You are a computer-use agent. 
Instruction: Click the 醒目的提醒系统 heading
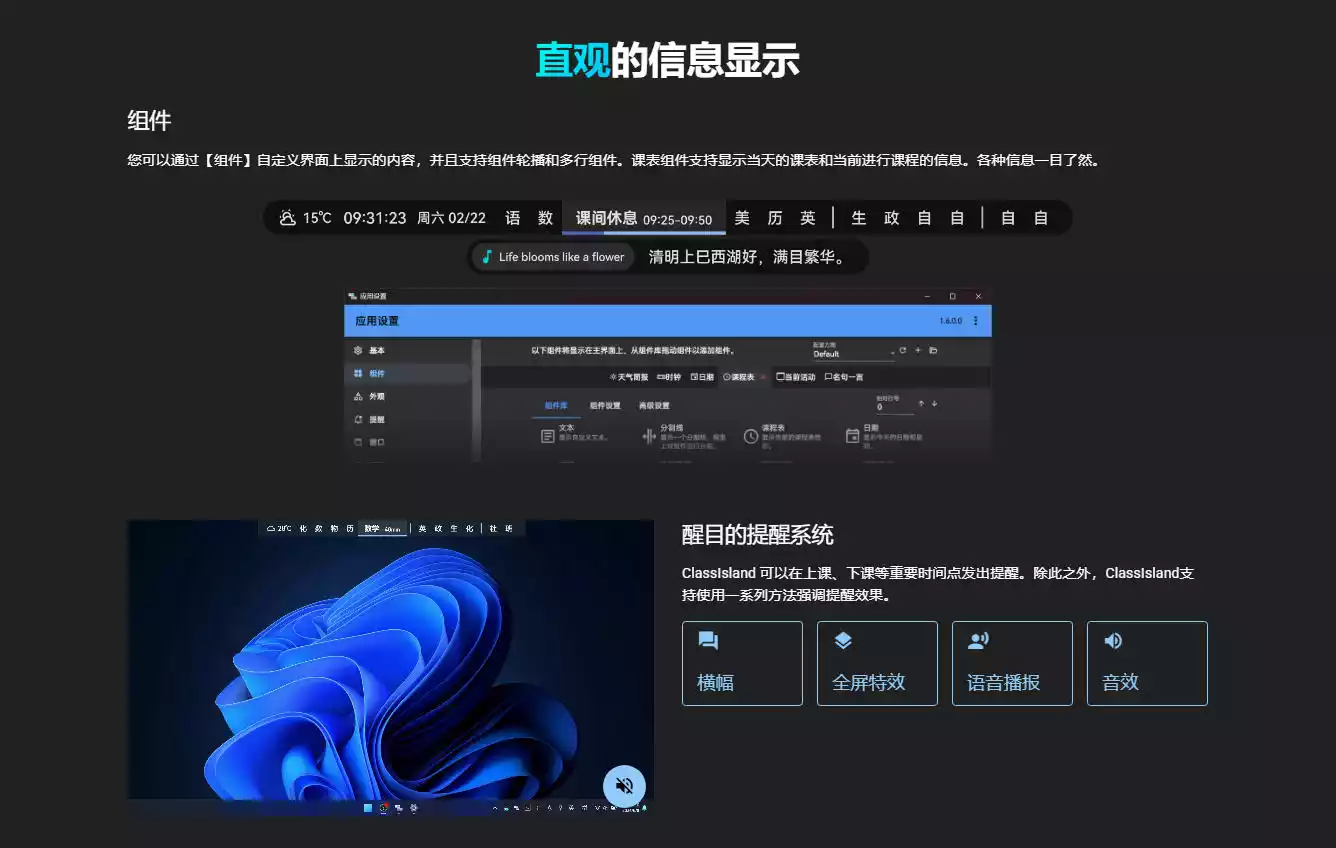[x=758, y=535]
